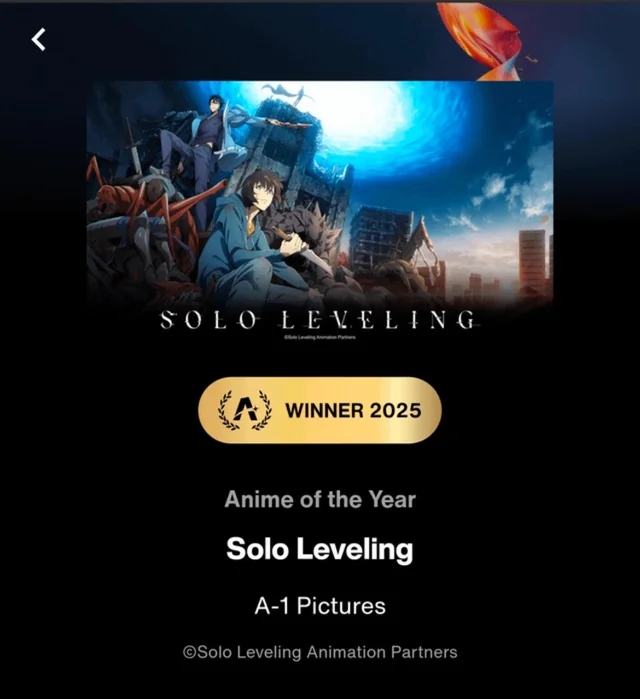The width and height of the screenshot is (640, 699).
Task: Click the SOLO LEVELING stylized logo text
Action: click(x=320, y=320)
